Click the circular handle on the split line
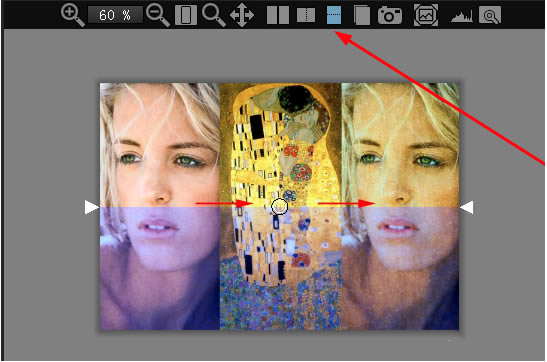547x362 pixels. pos(279,207)
